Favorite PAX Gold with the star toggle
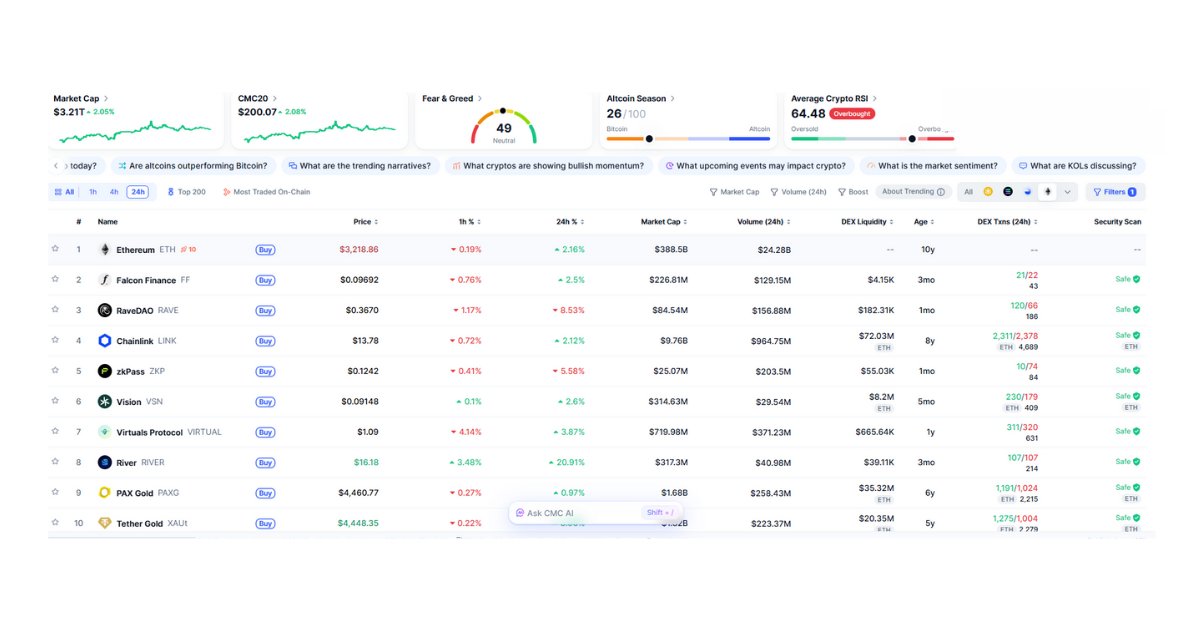 (x=56, y=492)
